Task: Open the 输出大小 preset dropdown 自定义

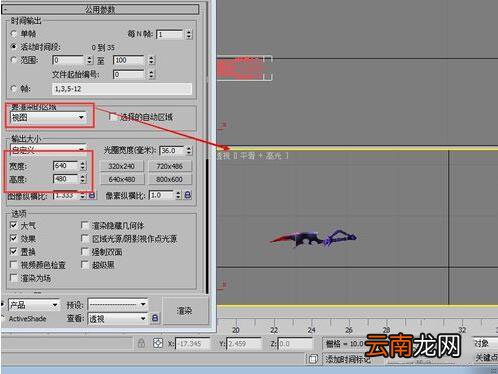Action: [48, 150]
